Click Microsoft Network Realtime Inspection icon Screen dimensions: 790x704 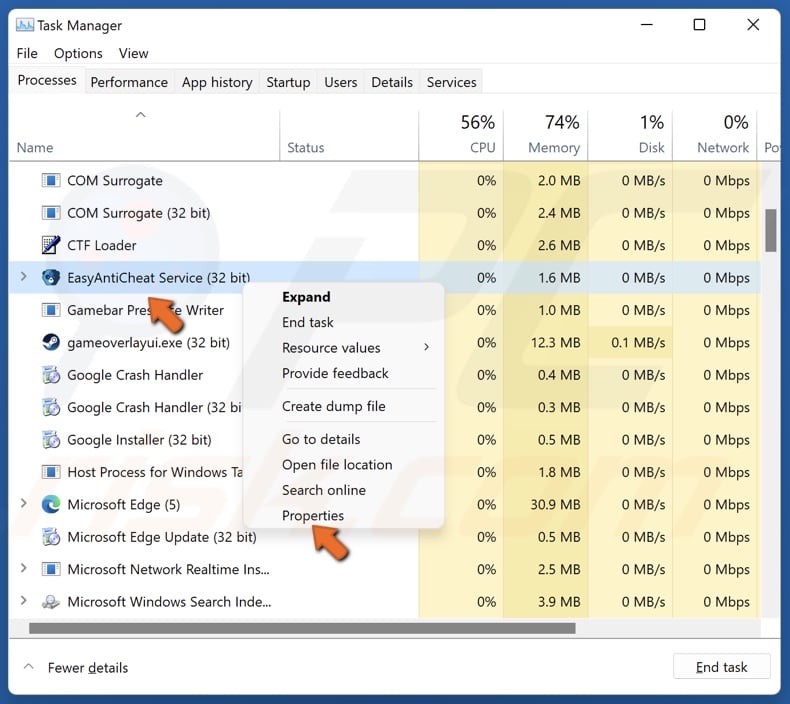pos(50,569)
